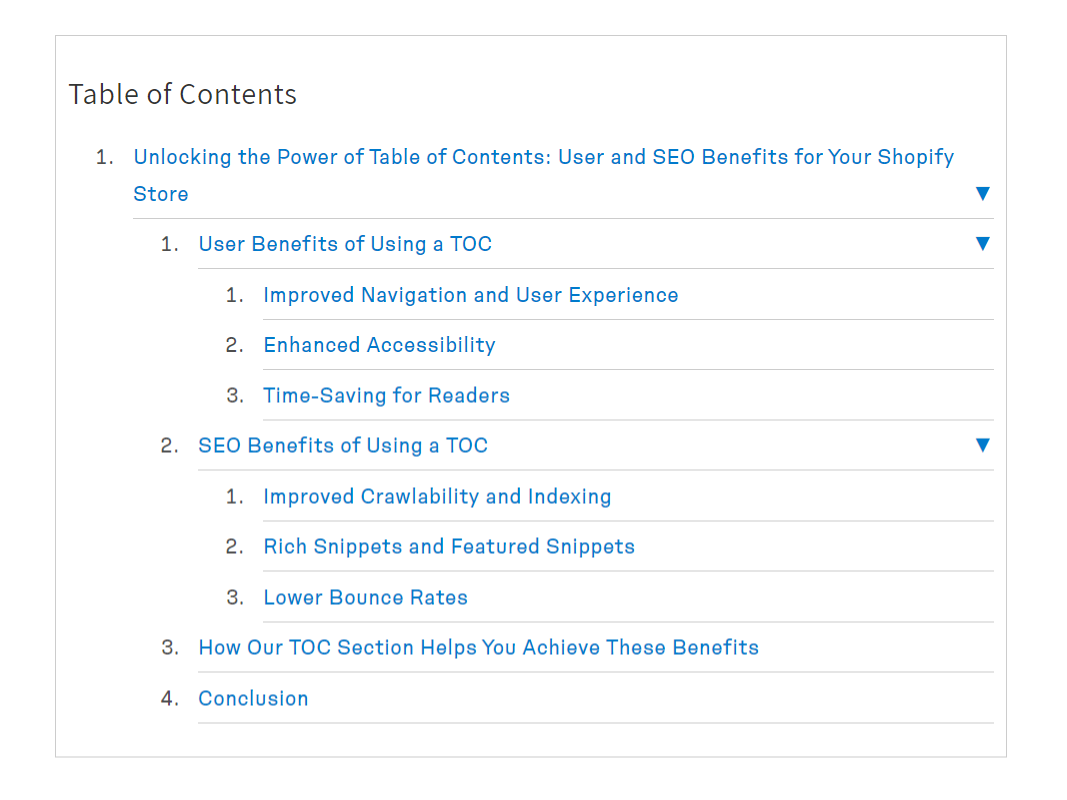Collapse SEO Benefits of Using a TOC arrow
Screen dimensions: 1067x800
click(x=982, y=445)
